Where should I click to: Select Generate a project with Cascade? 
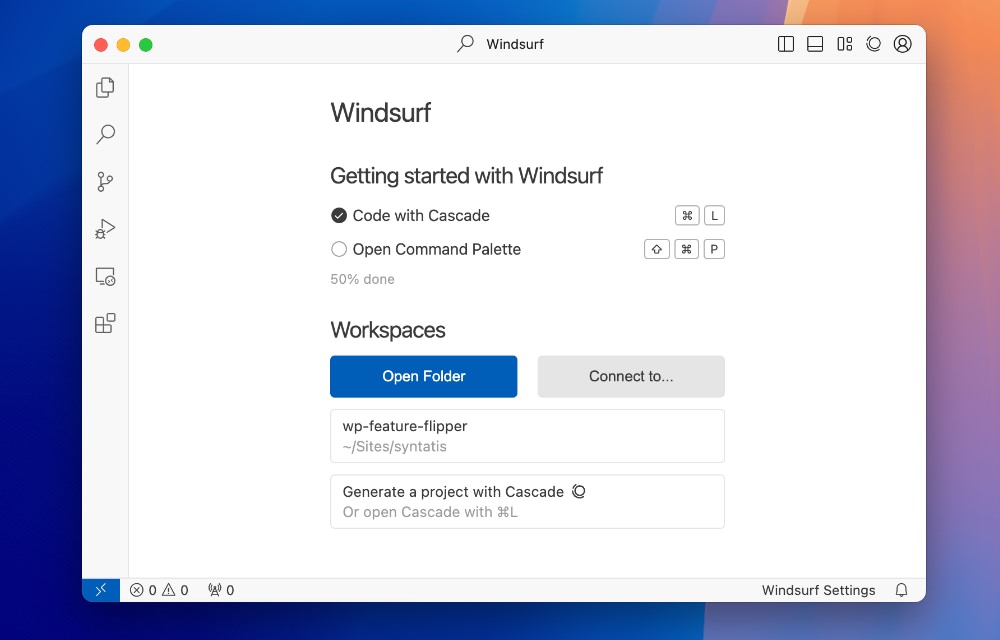click(527, 501)
